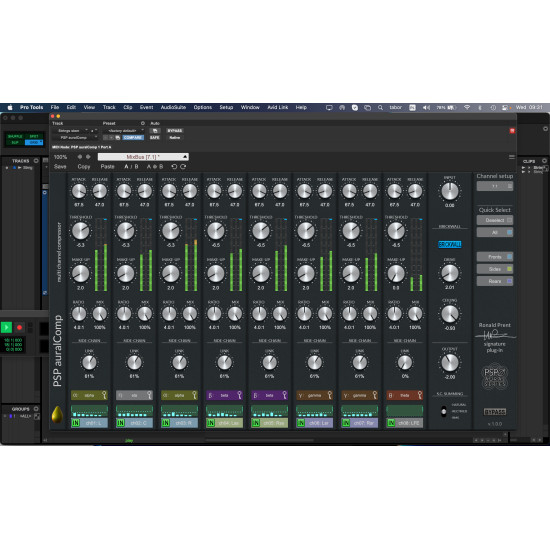Image resolution: width=550 pixels, height=550 pixels.
Task: Click the blue COMPARE button
Action: [x=133, y=138]
